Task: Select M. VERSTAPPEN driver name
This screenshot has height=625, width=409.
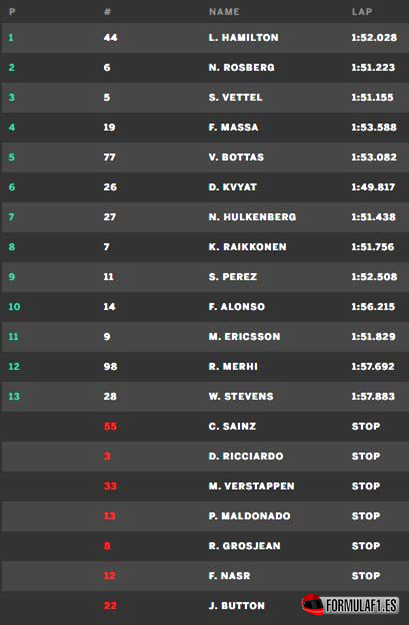Action: (x=252, y=486)
